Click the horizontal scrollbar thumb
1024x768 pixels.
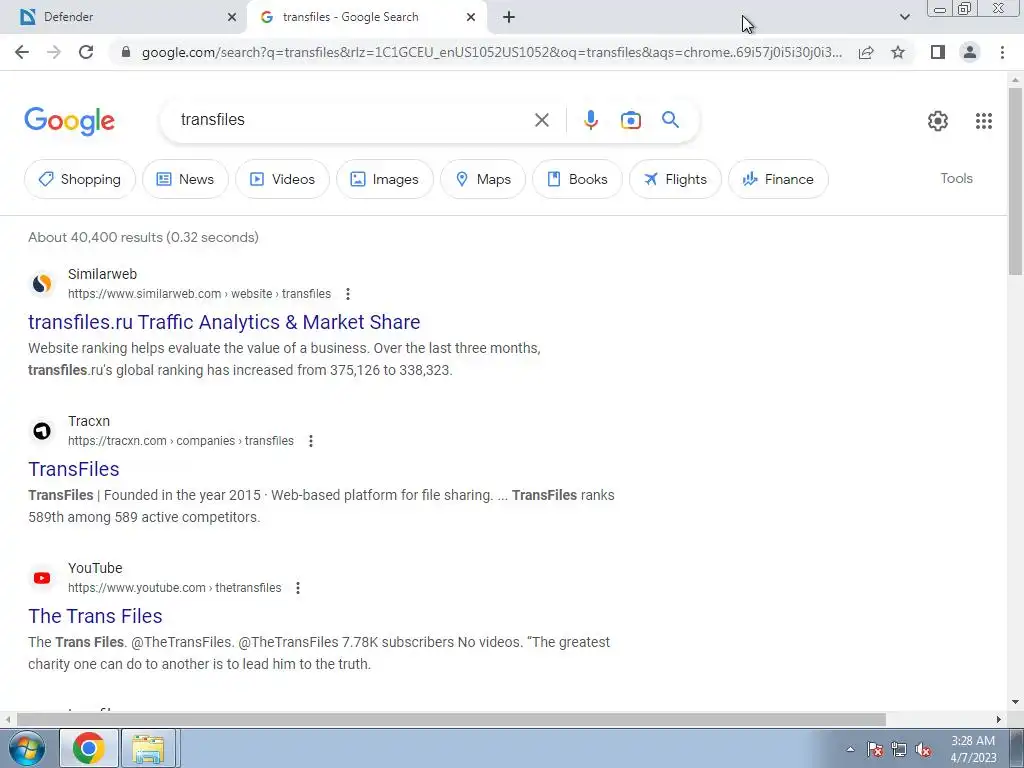[451, 719]
